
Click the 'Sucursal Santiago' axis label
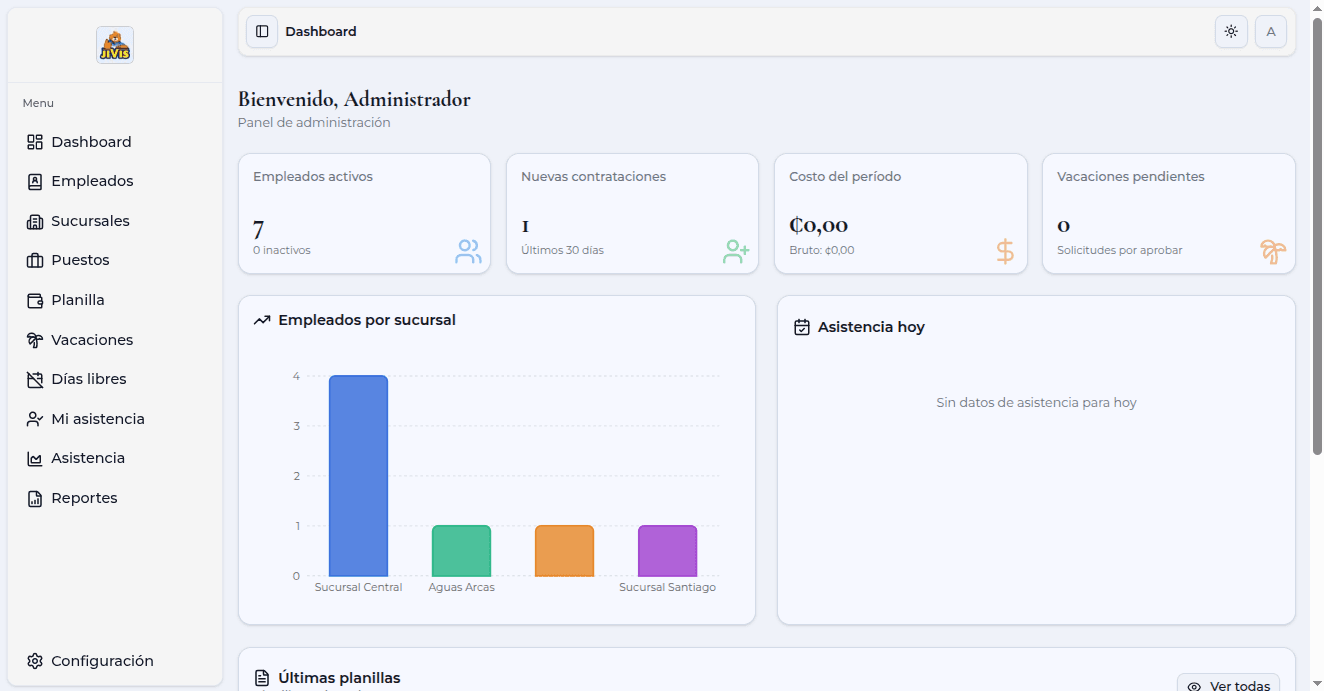point(667,588)
